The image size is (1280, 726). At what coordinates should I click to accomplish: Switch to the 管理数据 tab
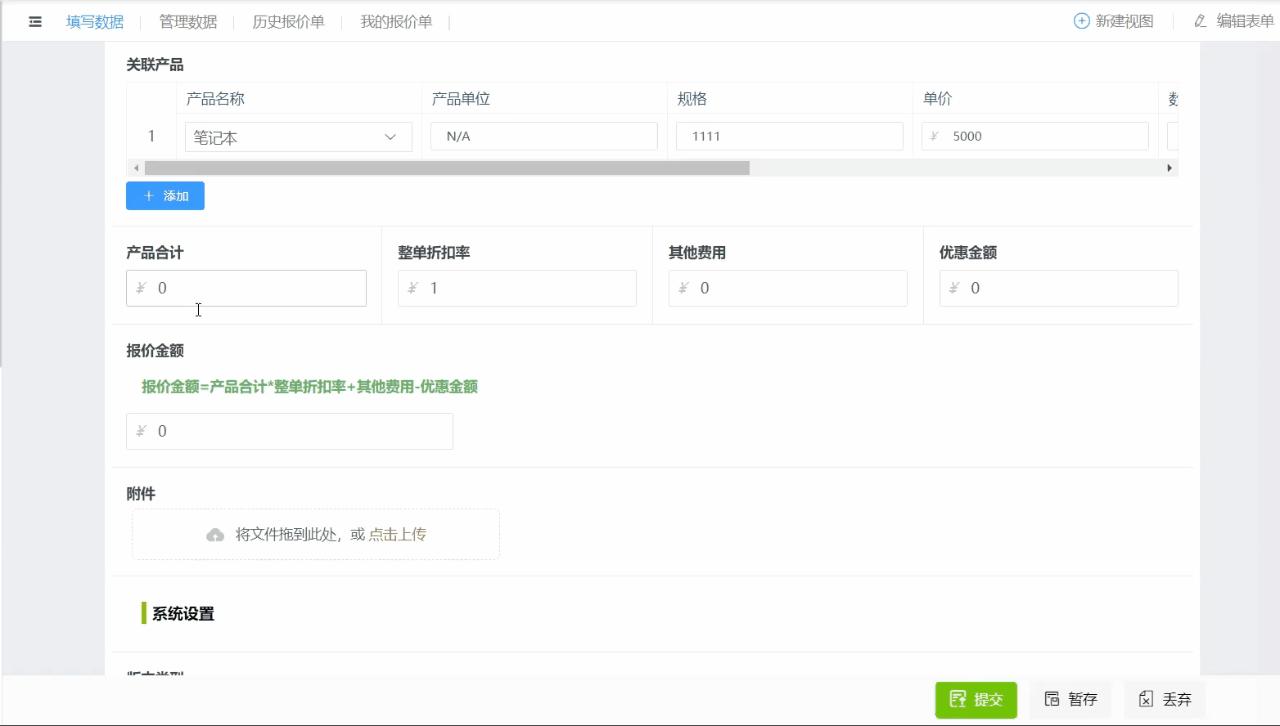(187, 21)
